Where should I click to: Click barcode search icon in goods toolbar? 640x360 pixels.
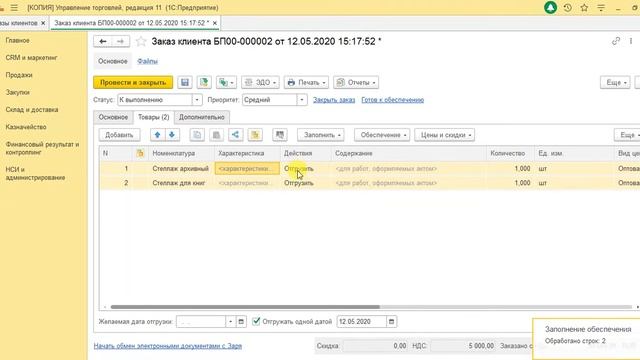coord(280,135)
